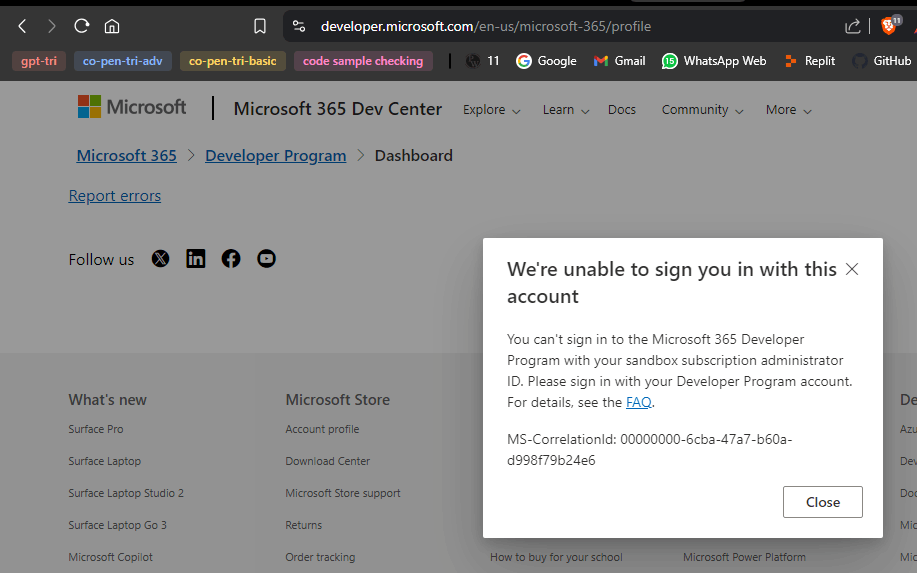Open Microsoft Copilot footer link

pos(111,557)
